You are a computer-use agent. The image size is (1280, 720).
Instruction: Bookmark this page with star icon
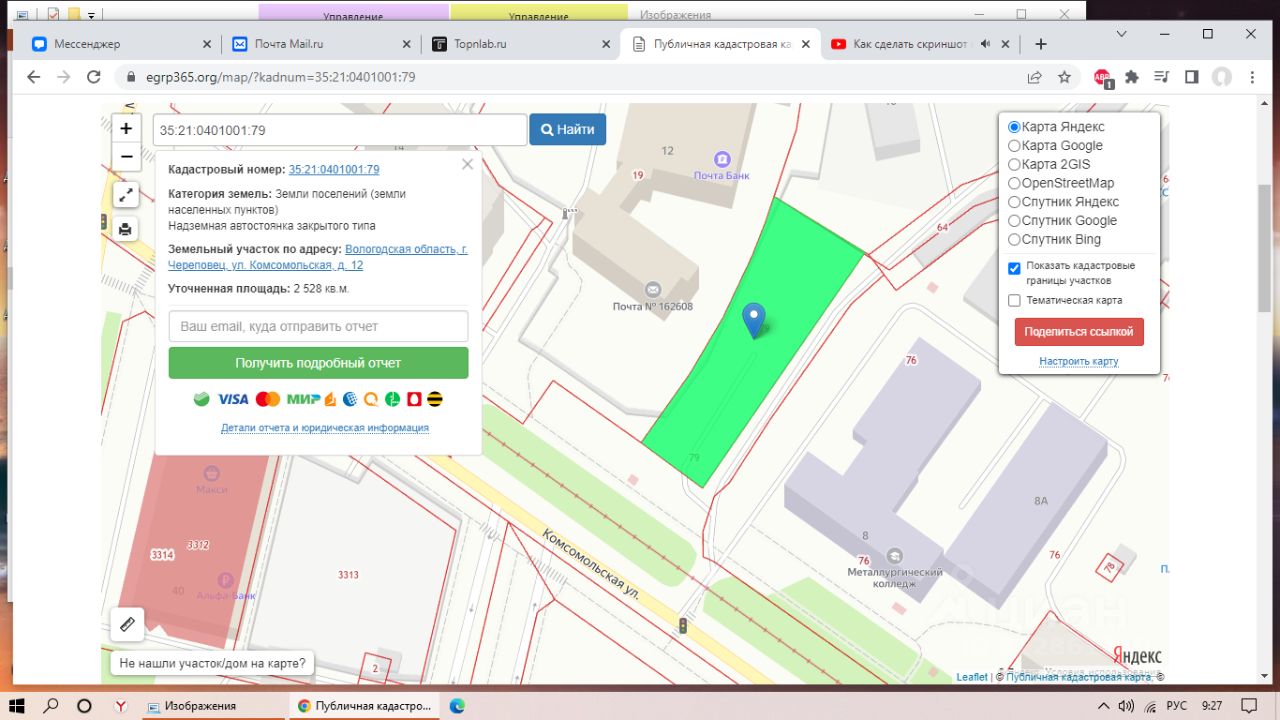pyautogui.click(x=1065, y=77)
